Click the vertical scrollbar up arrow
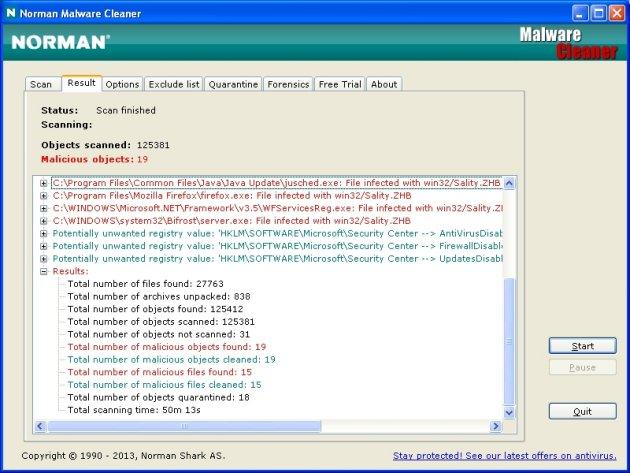Image resolution: width=630 pixels, height=473 pixels. (509, 183)
